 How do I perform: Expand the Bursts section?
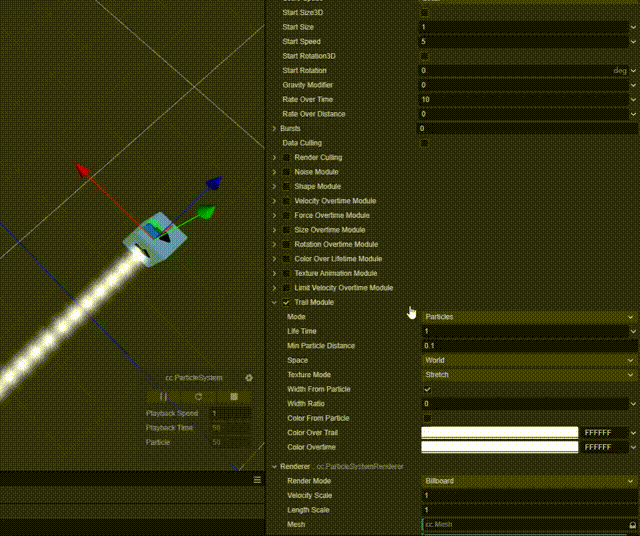pos(274,129)
